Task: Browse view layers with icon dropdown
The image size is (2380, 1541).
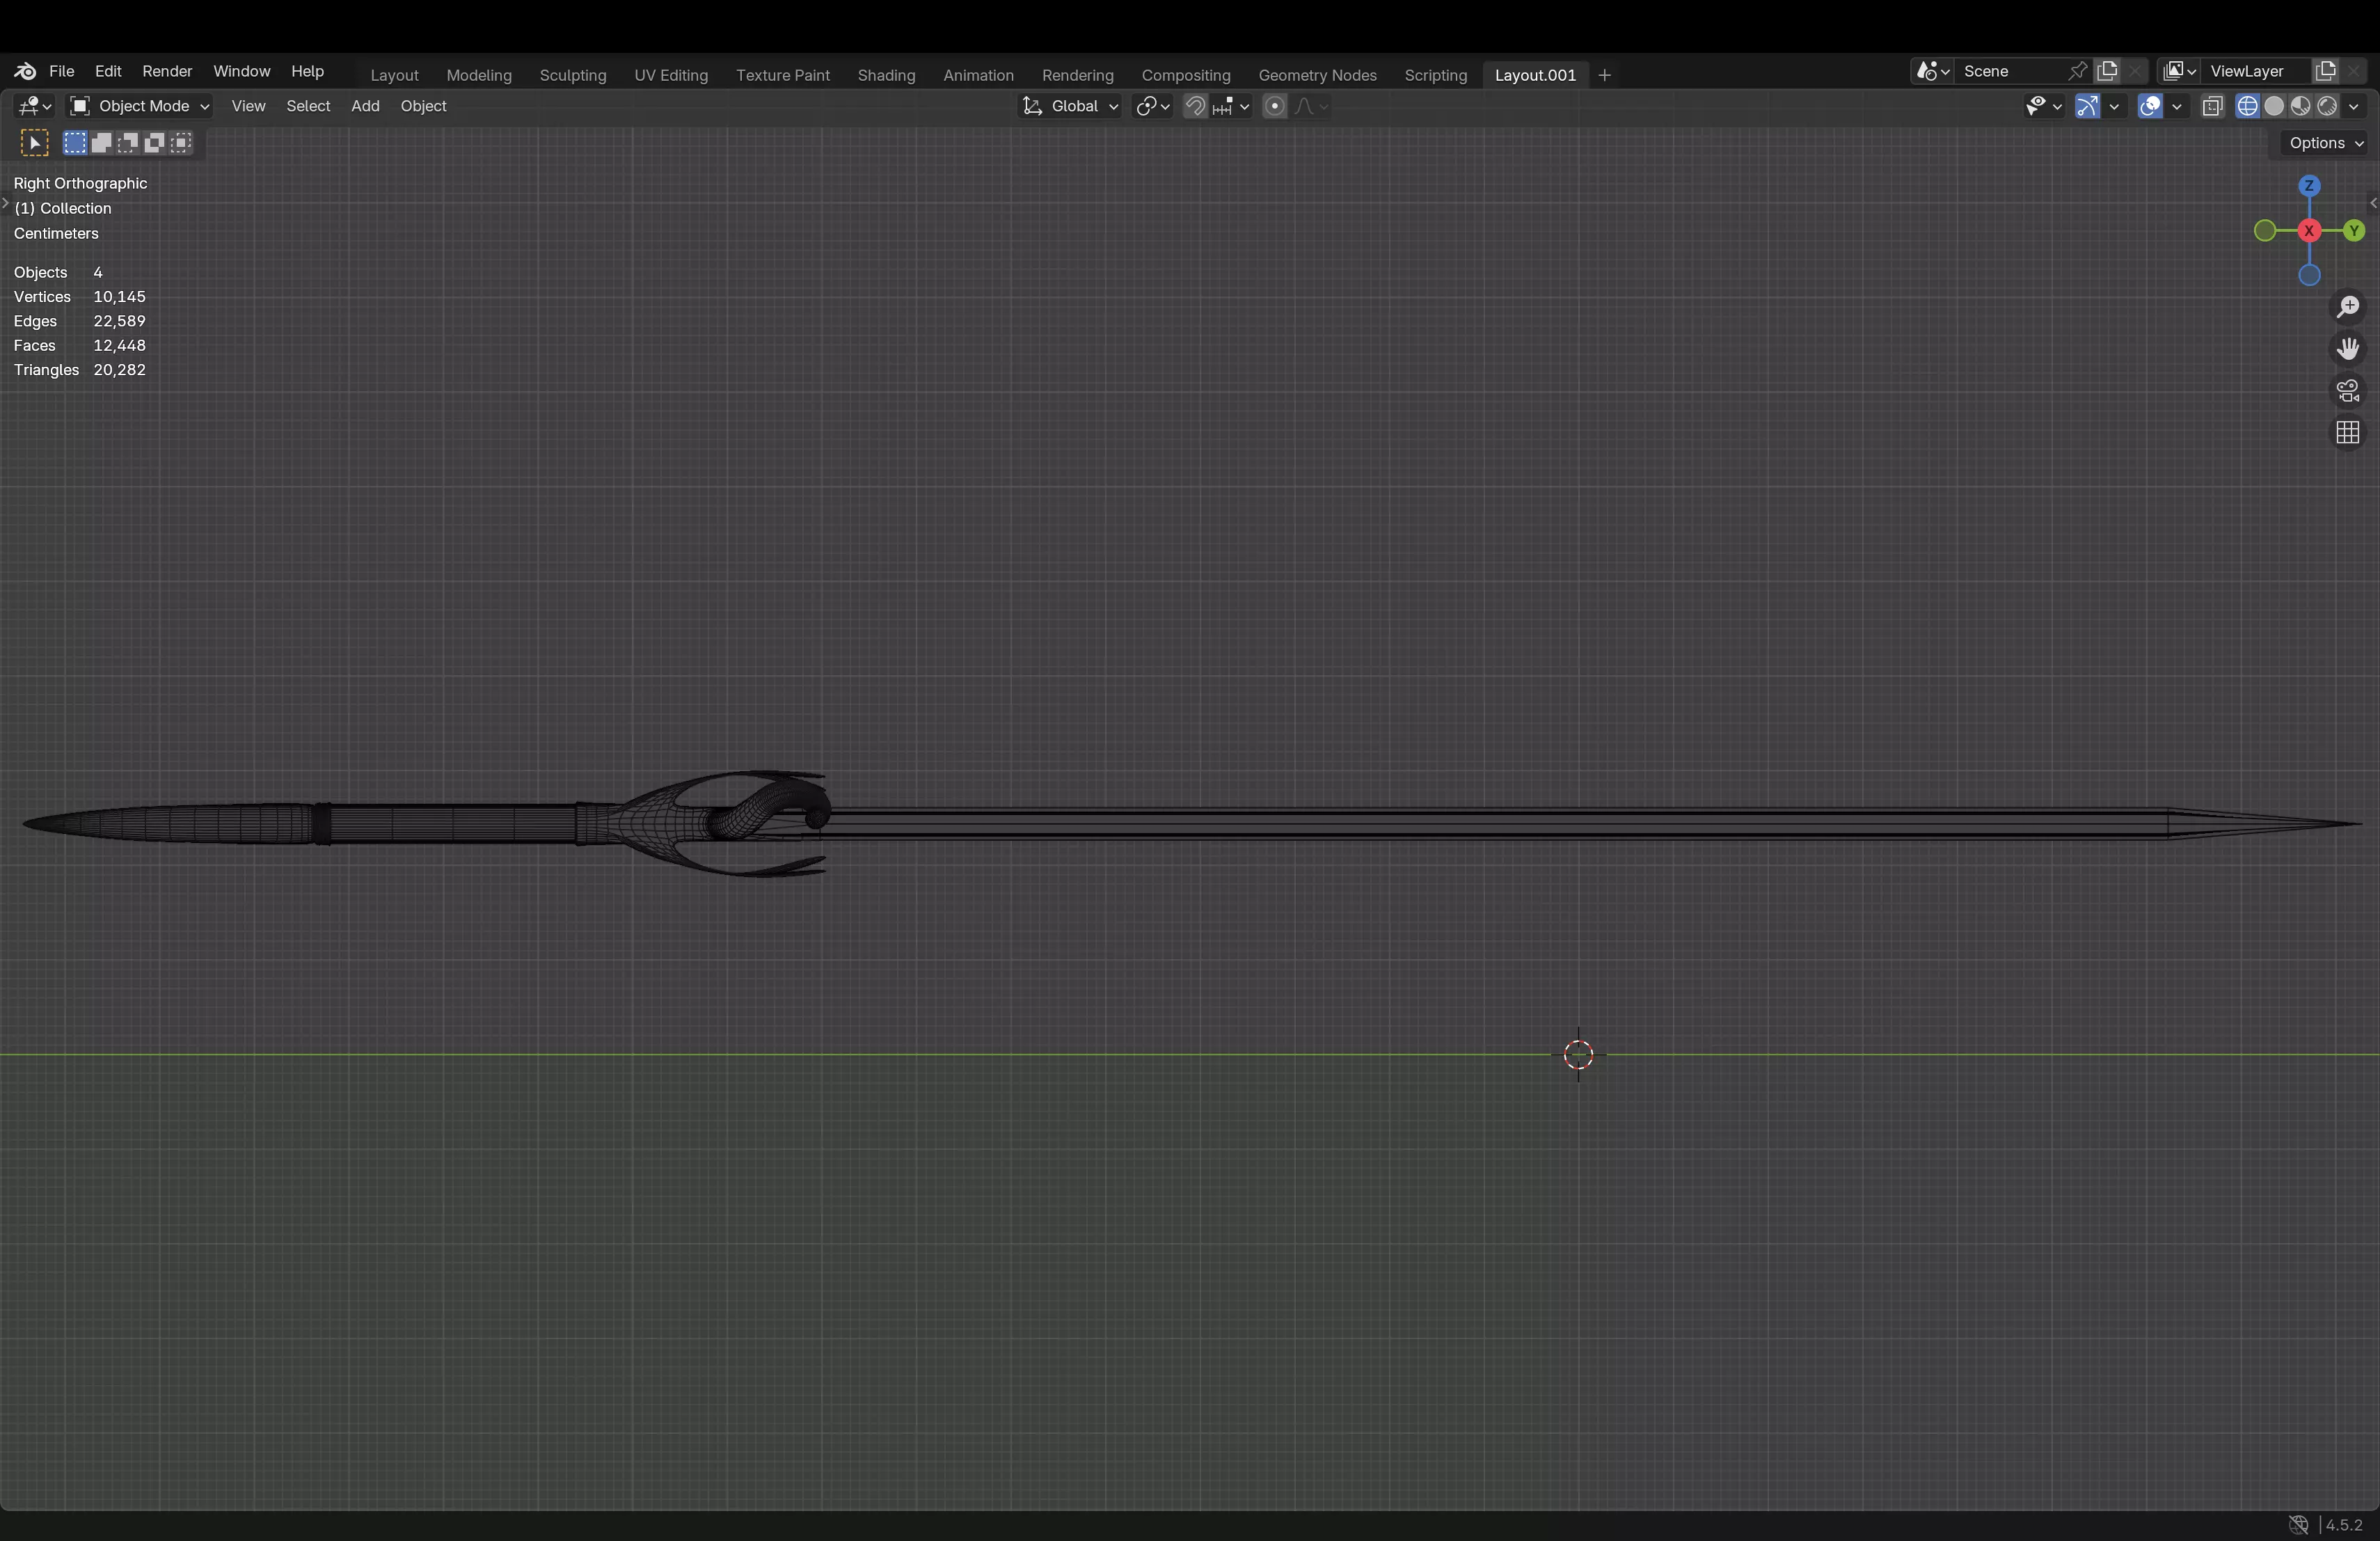Action: [2178, 71]
